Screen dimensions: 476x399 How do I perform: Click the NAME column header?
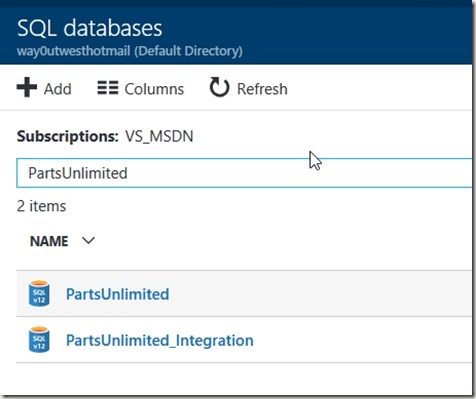pos(49,241)
